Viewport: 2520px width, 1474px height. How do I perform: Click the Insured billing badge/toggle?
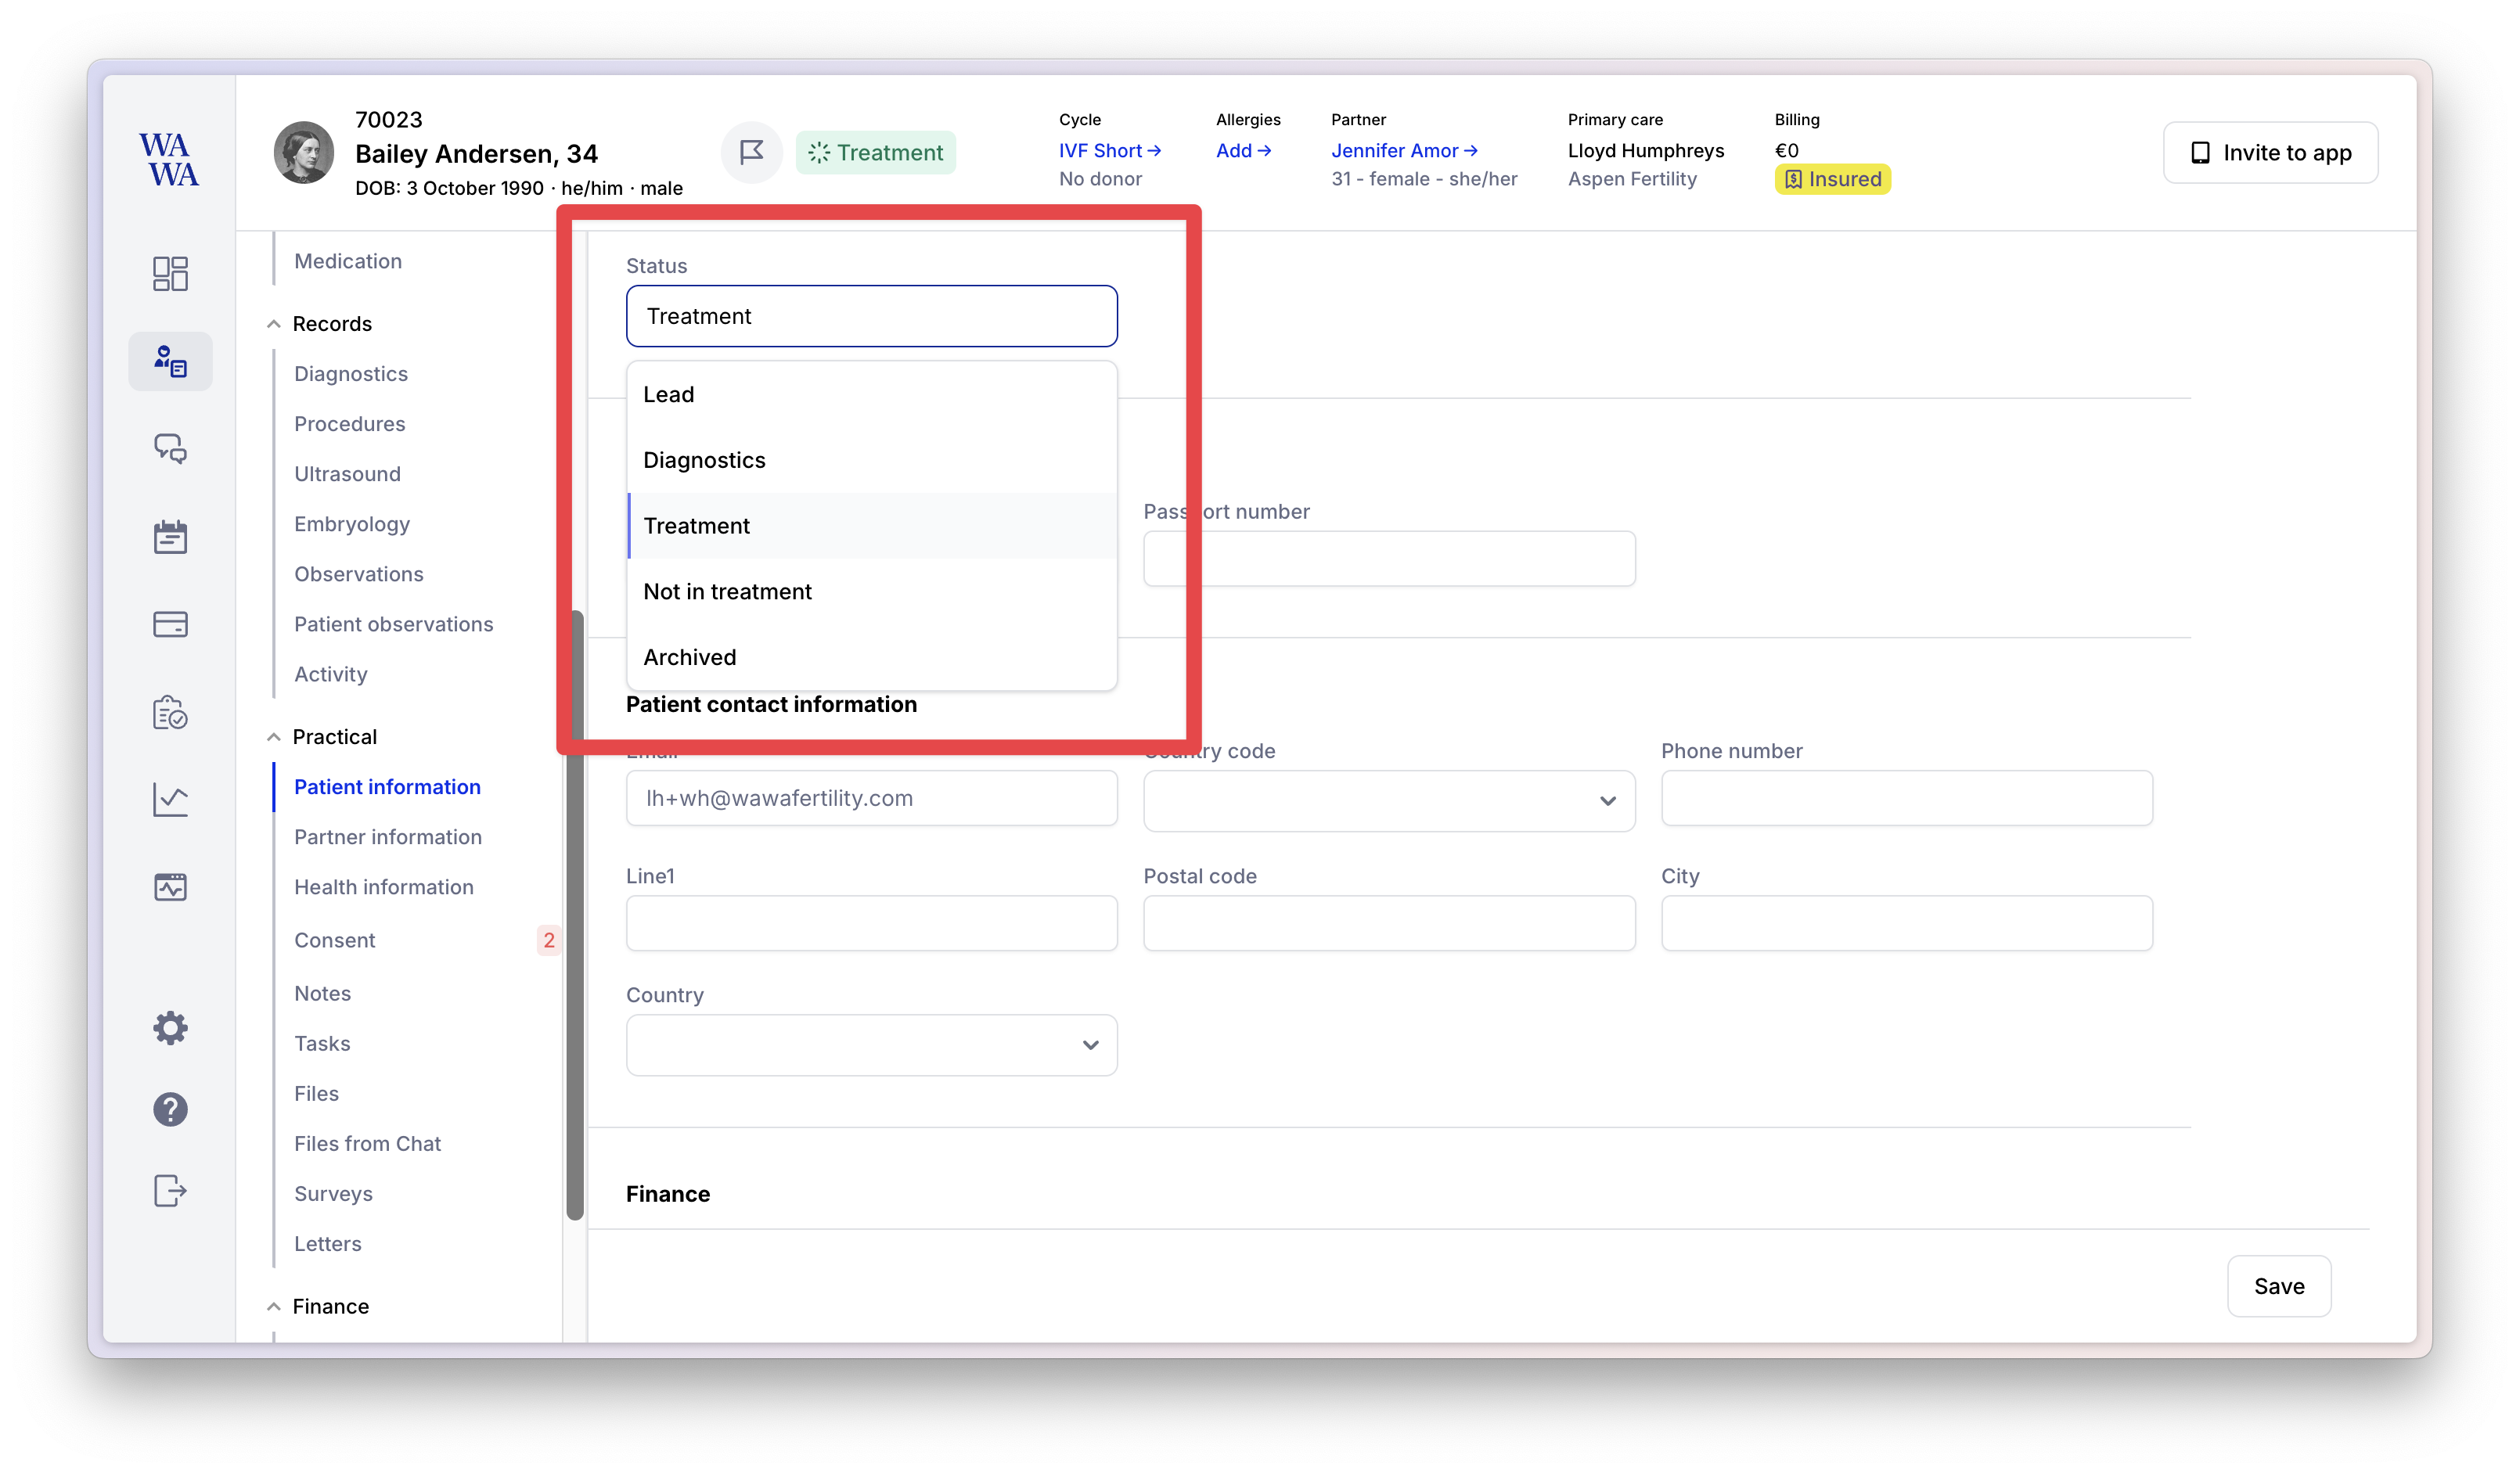(x=1831, y=179)
